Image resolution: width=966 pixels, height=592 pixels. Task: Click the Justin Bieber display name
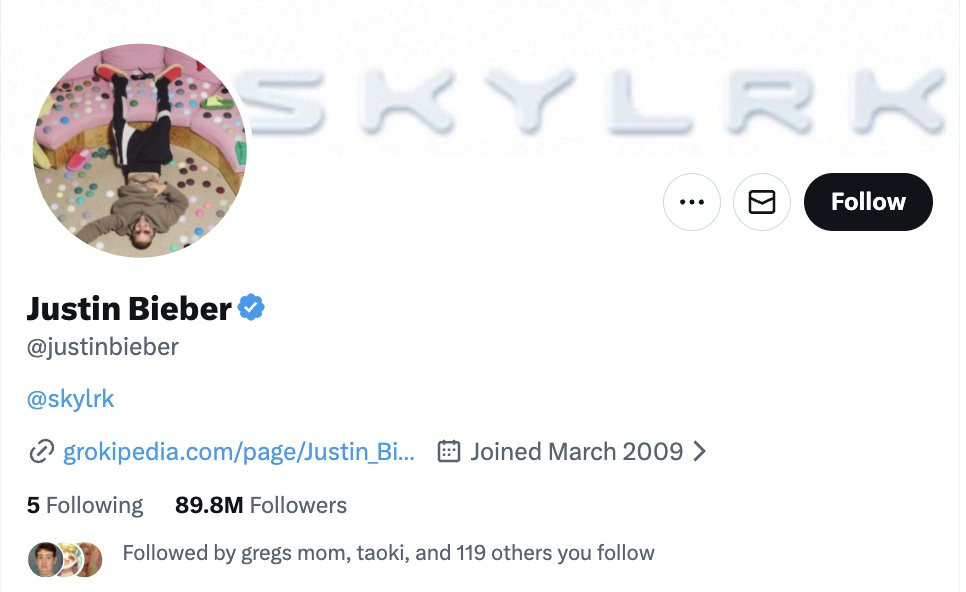pyautogui.click(x=129, y=308)
